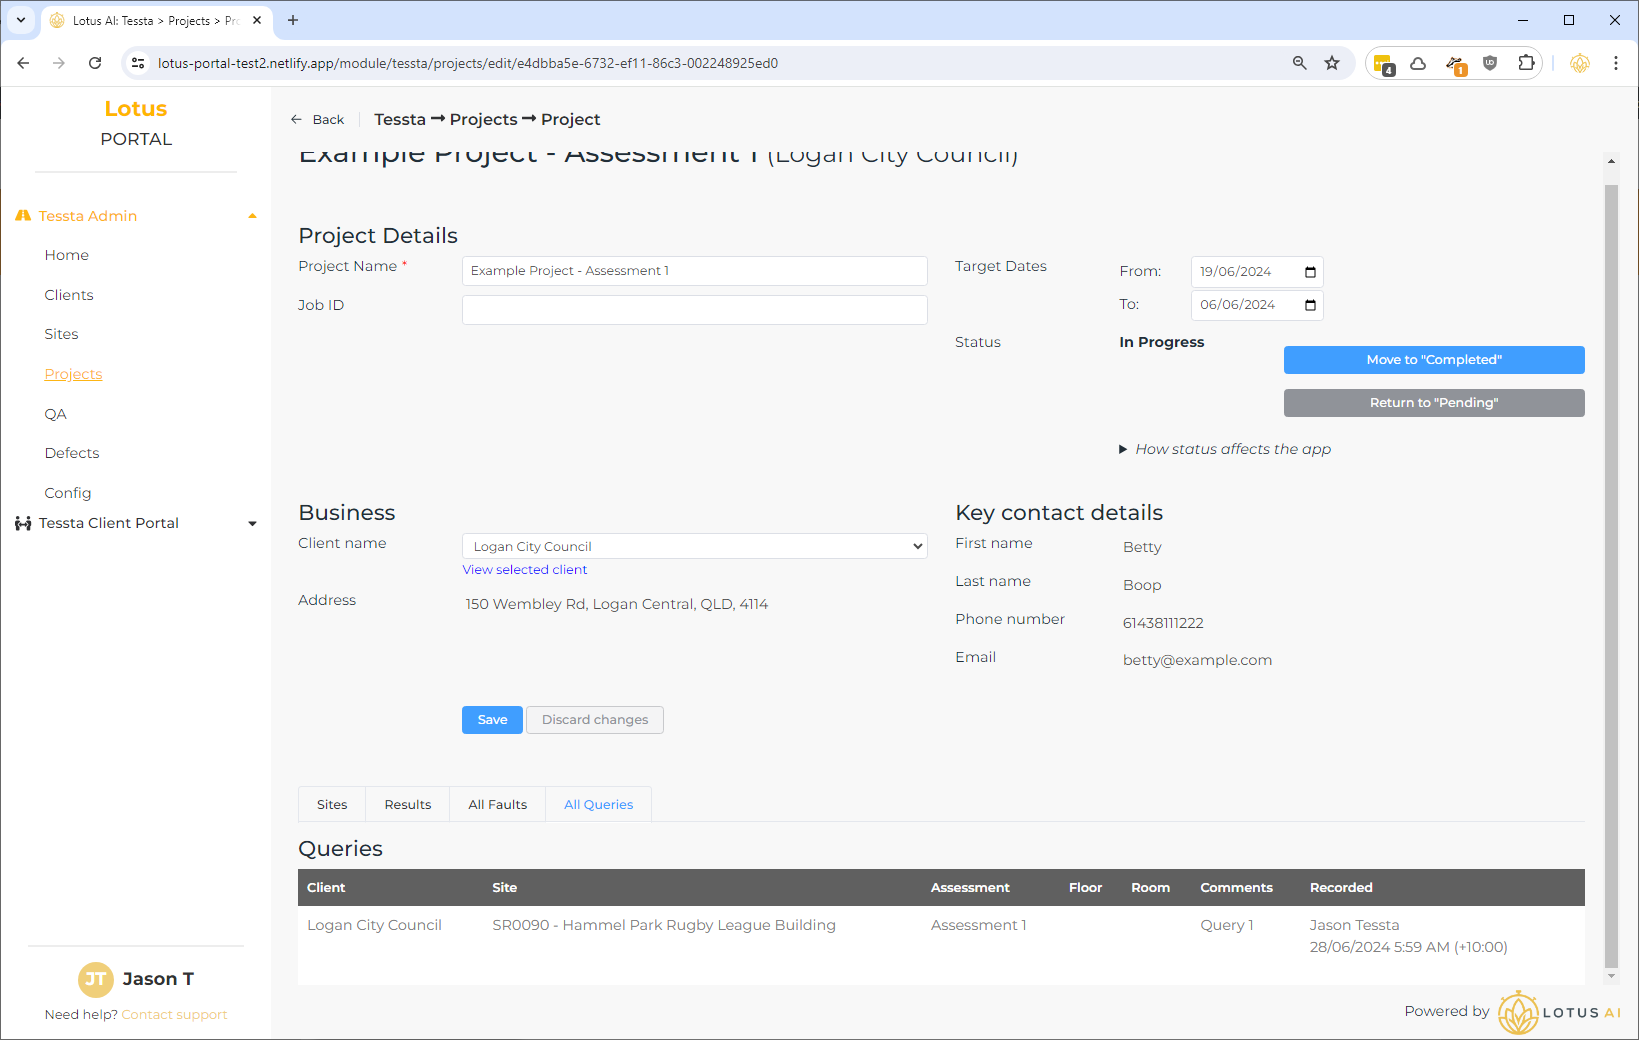Screen dimensions: 1639x1040
Task: Reload the page with the refresh icon
Action: click(x=95, y=63)
